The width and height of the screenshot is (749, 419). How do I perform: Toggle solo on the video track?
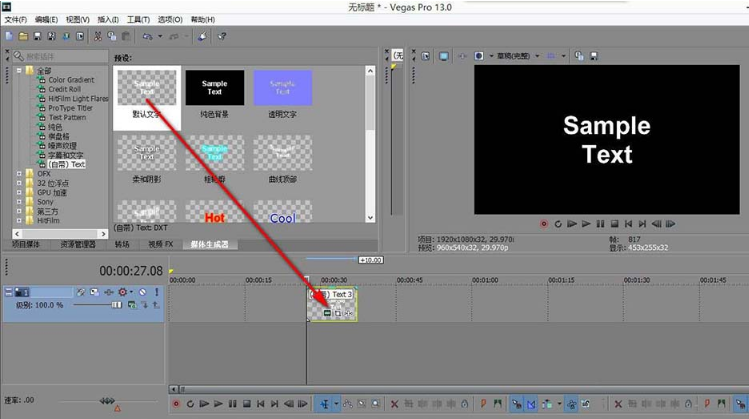pyautogui.click(x=156, y=293)
